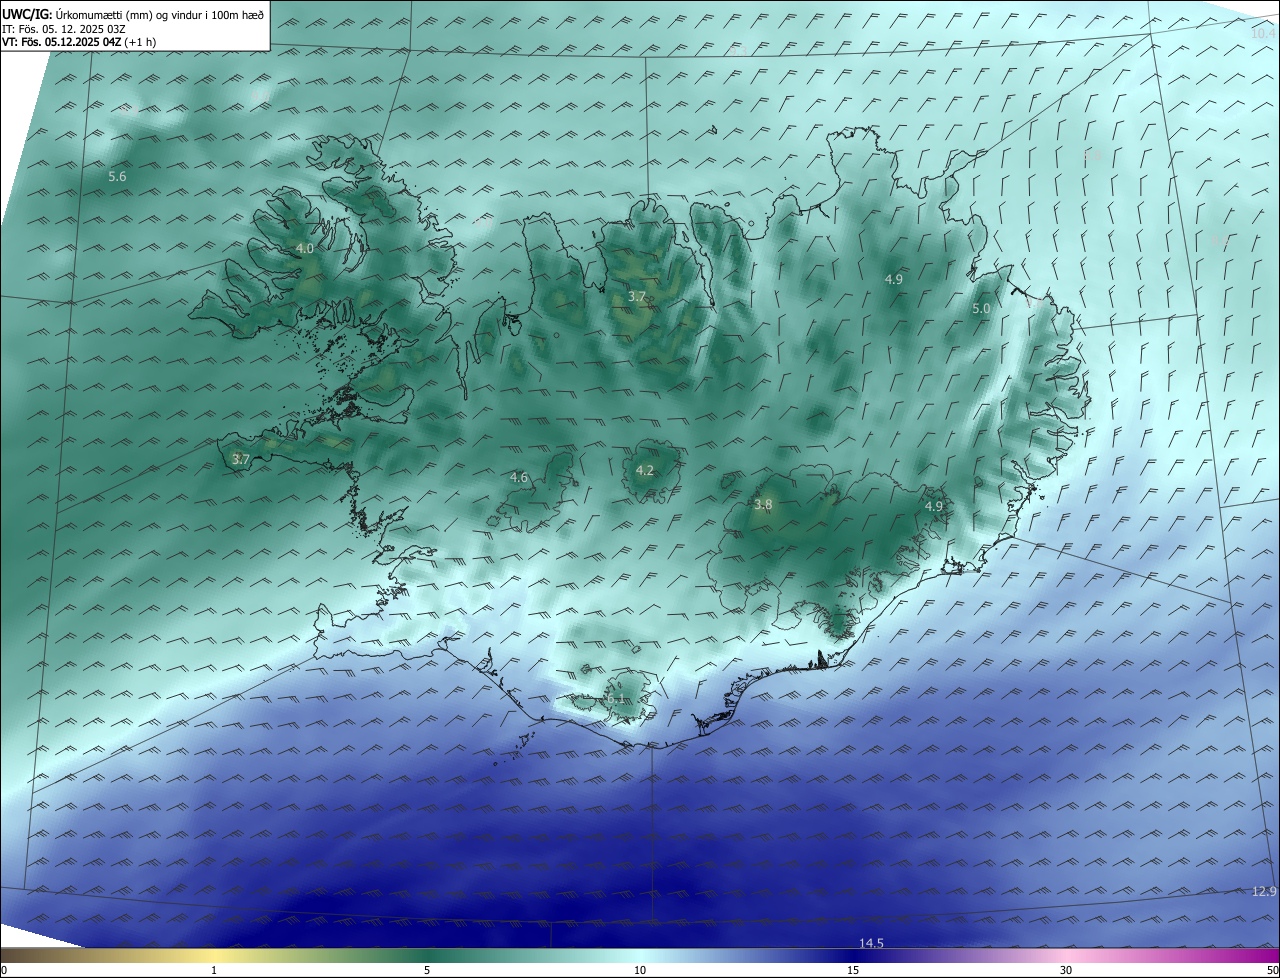Image resolution: width=1280 pixels, height=978 pixels.
Task: Click the 5 tick label on the color scale
Action: (x=427, y=970)
